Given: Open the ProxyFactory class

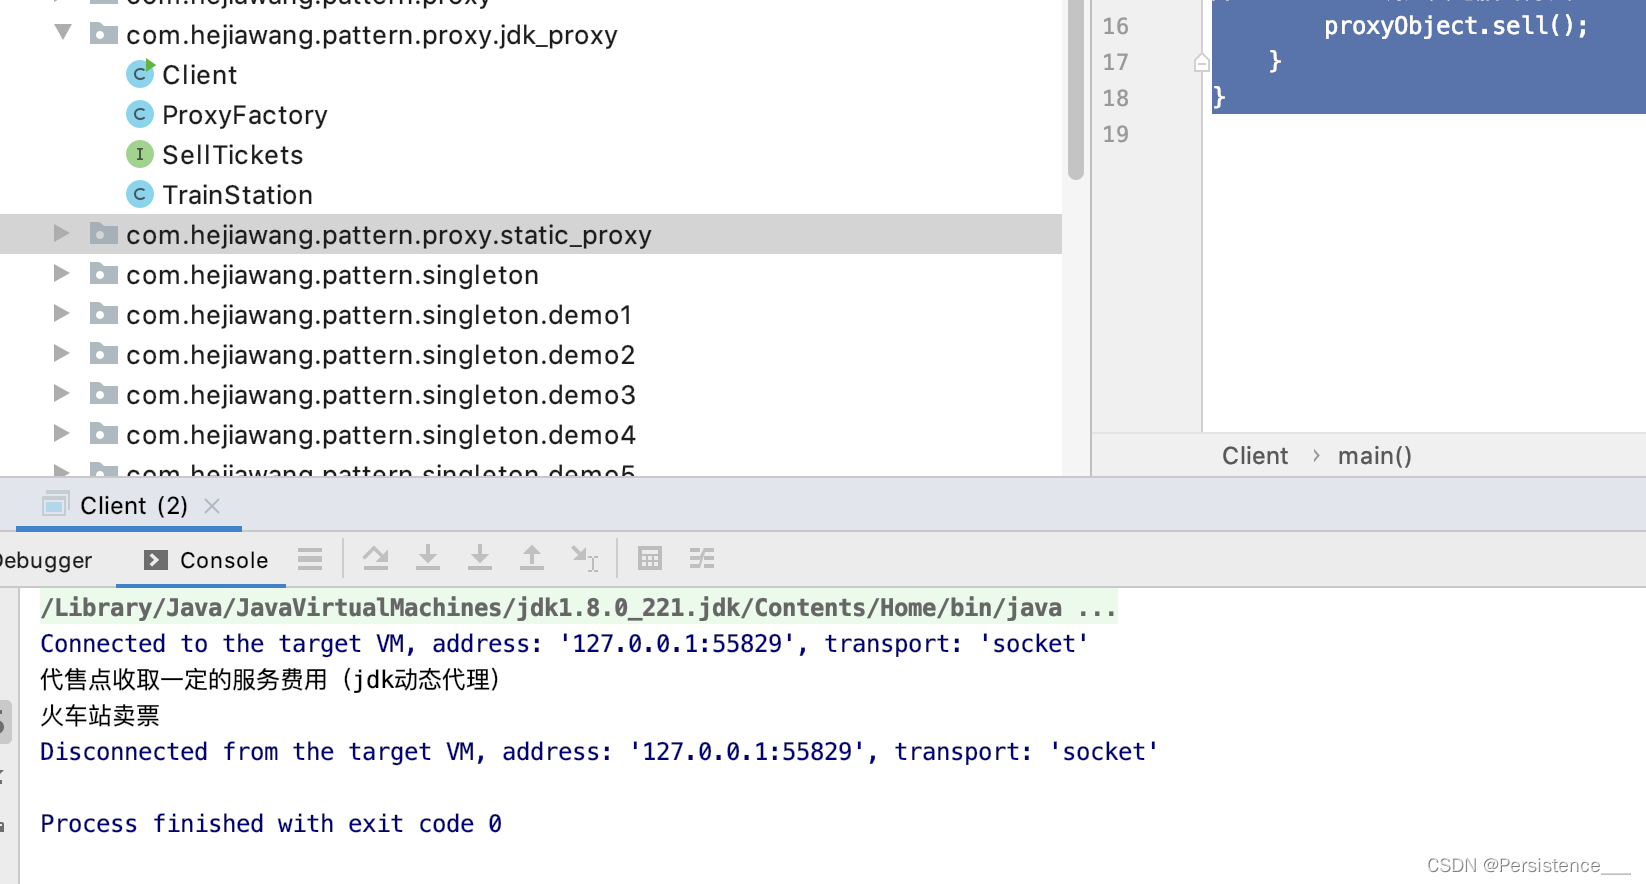Looking at the screenshot, I should click(245, 115).
